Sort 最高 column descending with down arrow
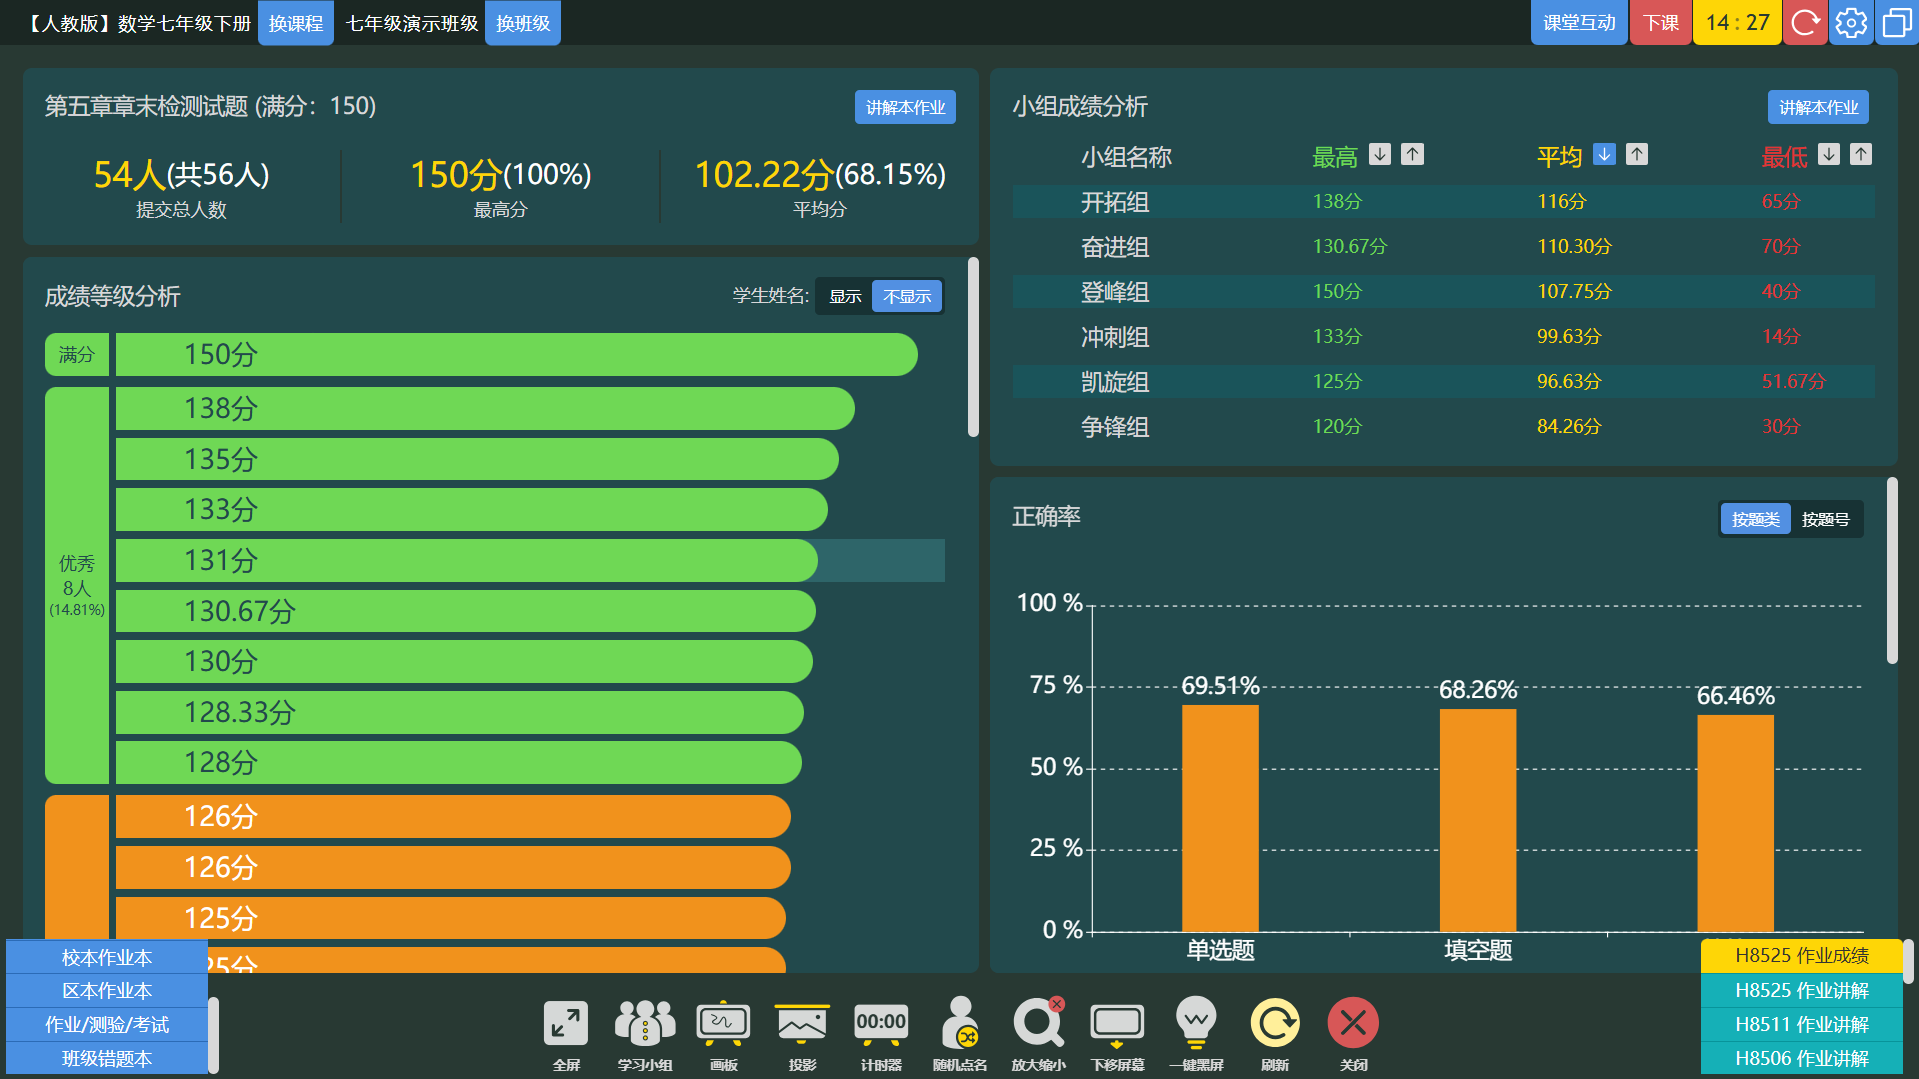Image resolution: width=1919 pixels, height=1079 pixels. click(1380, 155)
